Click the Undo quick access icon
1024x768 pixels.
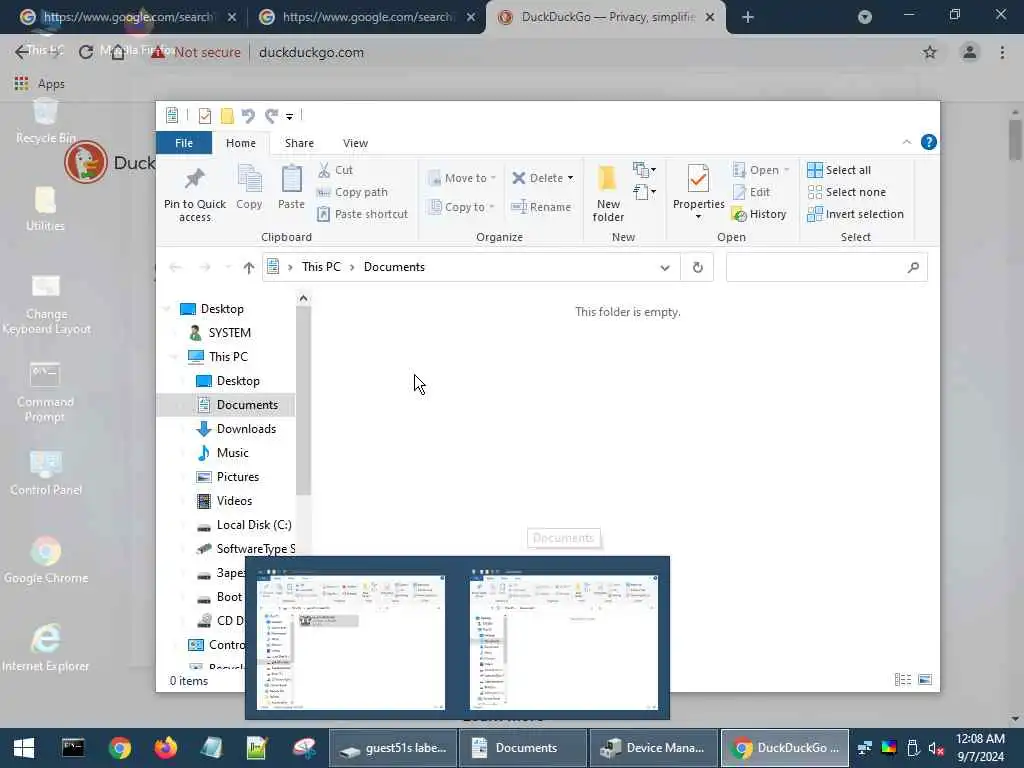[x=248, y=116]
